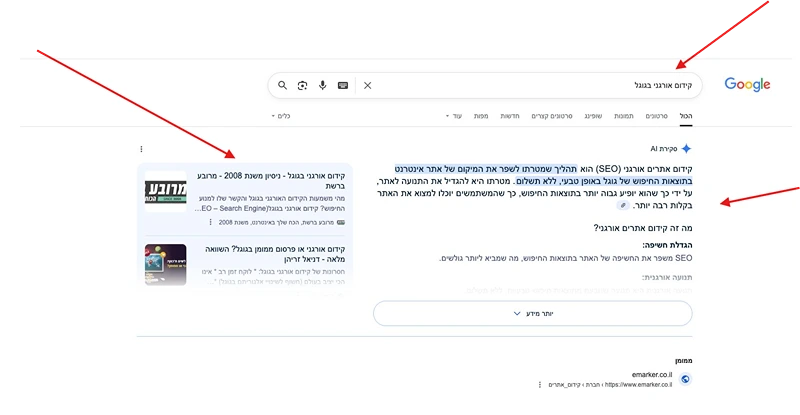Viewport: 800px width, 415px height.
Task: Click the דניאל זריהן article thumbnail
Action: (165, 264)
